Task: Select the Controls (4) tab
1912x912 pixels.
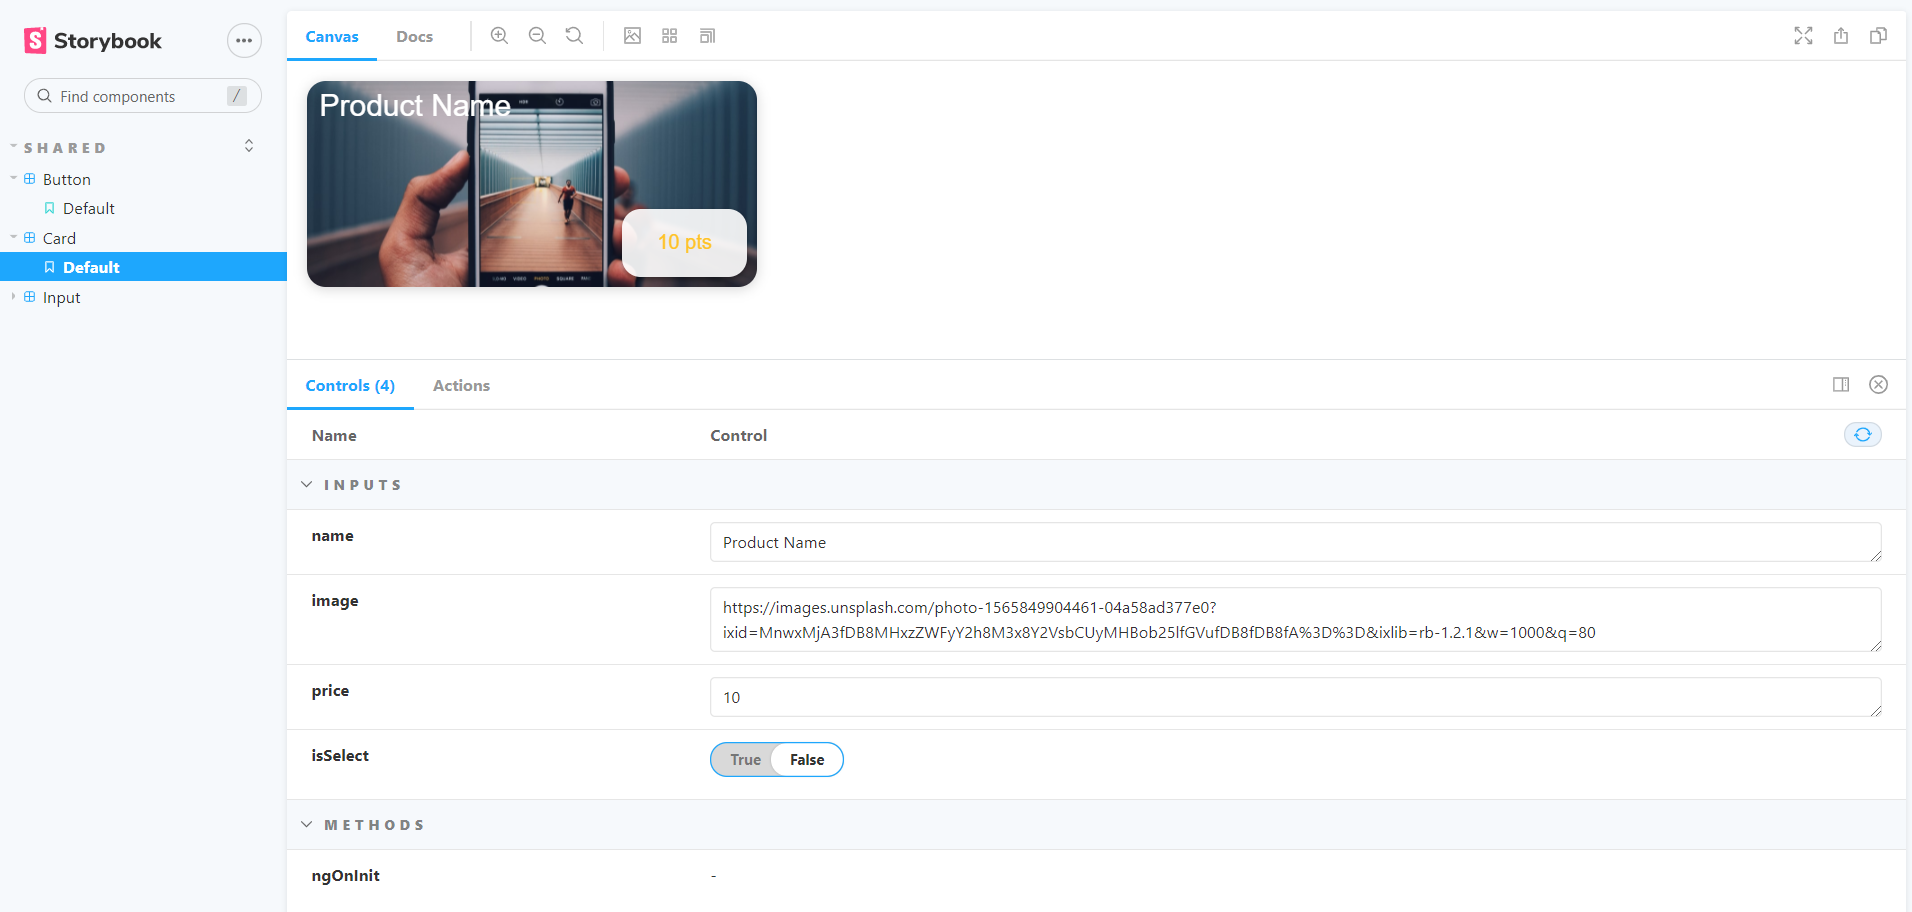Action: pyautogui.click(x=350, y=386)
